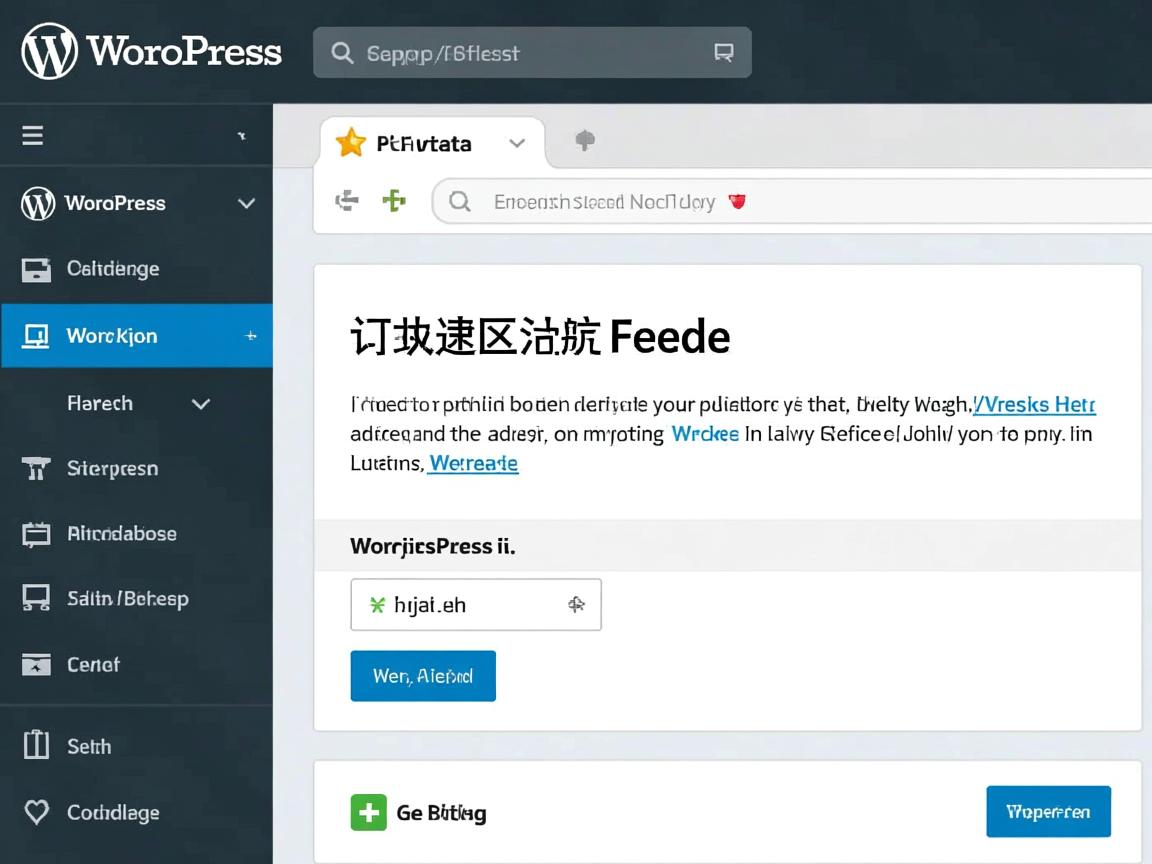Toggle the star favorite on the PtFivtata tab
1152x864 pixels.
tap(350, 142)
